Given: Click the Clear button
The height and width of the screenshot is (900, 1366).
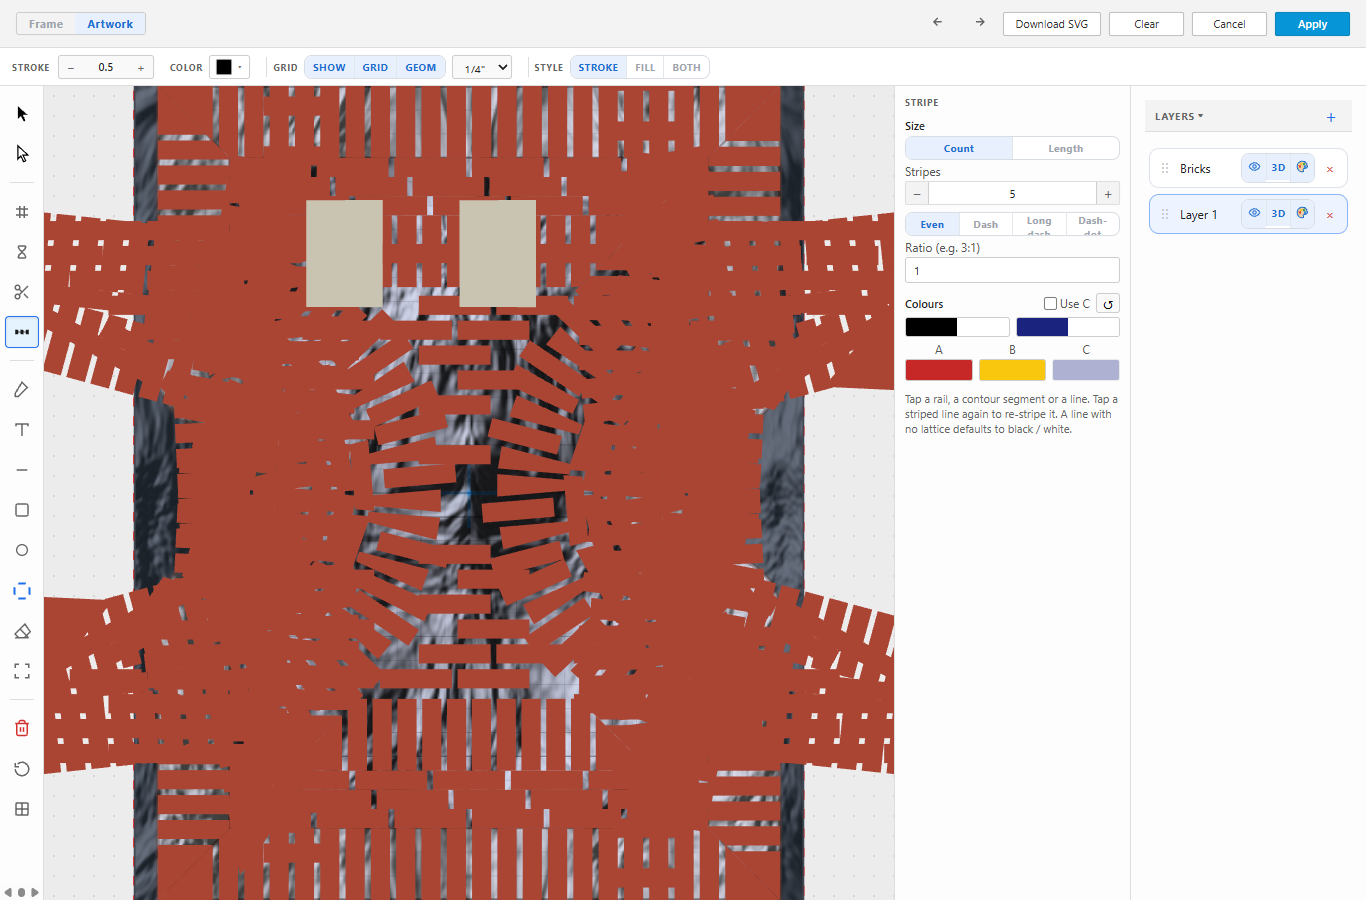Looking at the screenshot, I should click(x=1147, y=24).
